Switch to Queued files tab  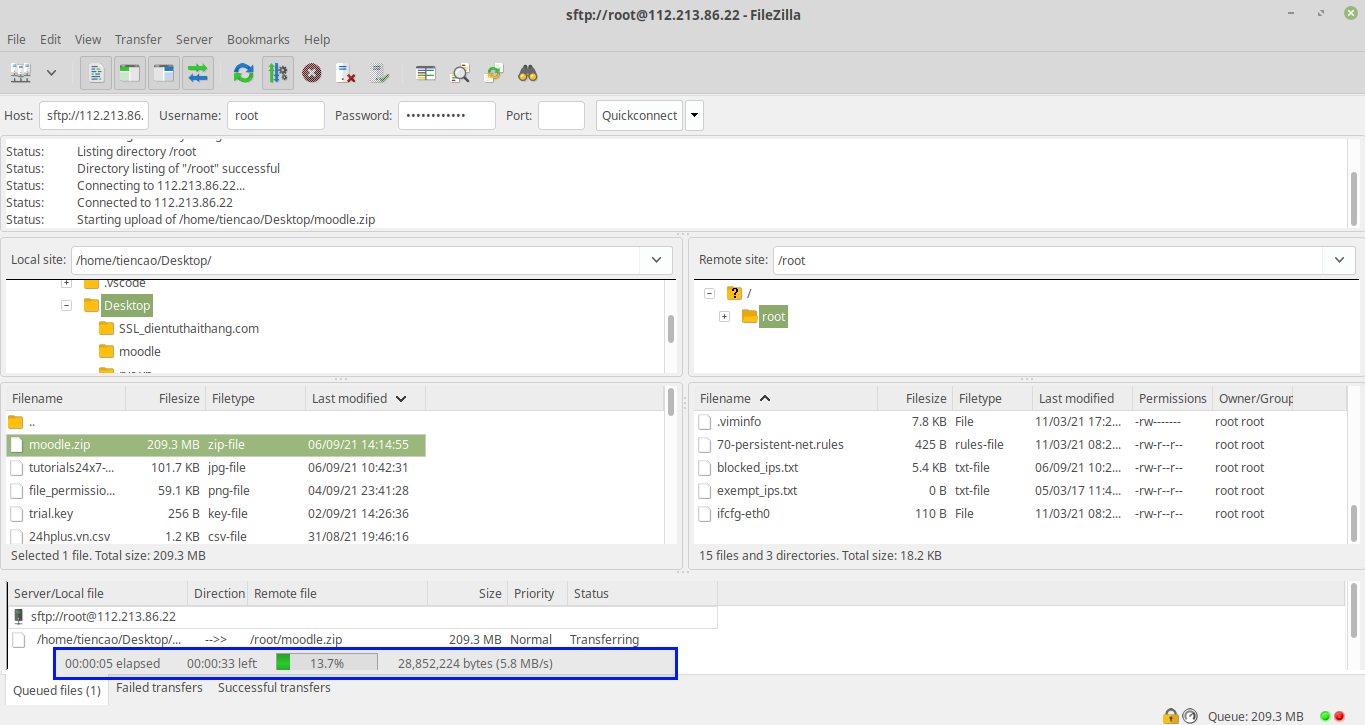click(x=57, y=690)
